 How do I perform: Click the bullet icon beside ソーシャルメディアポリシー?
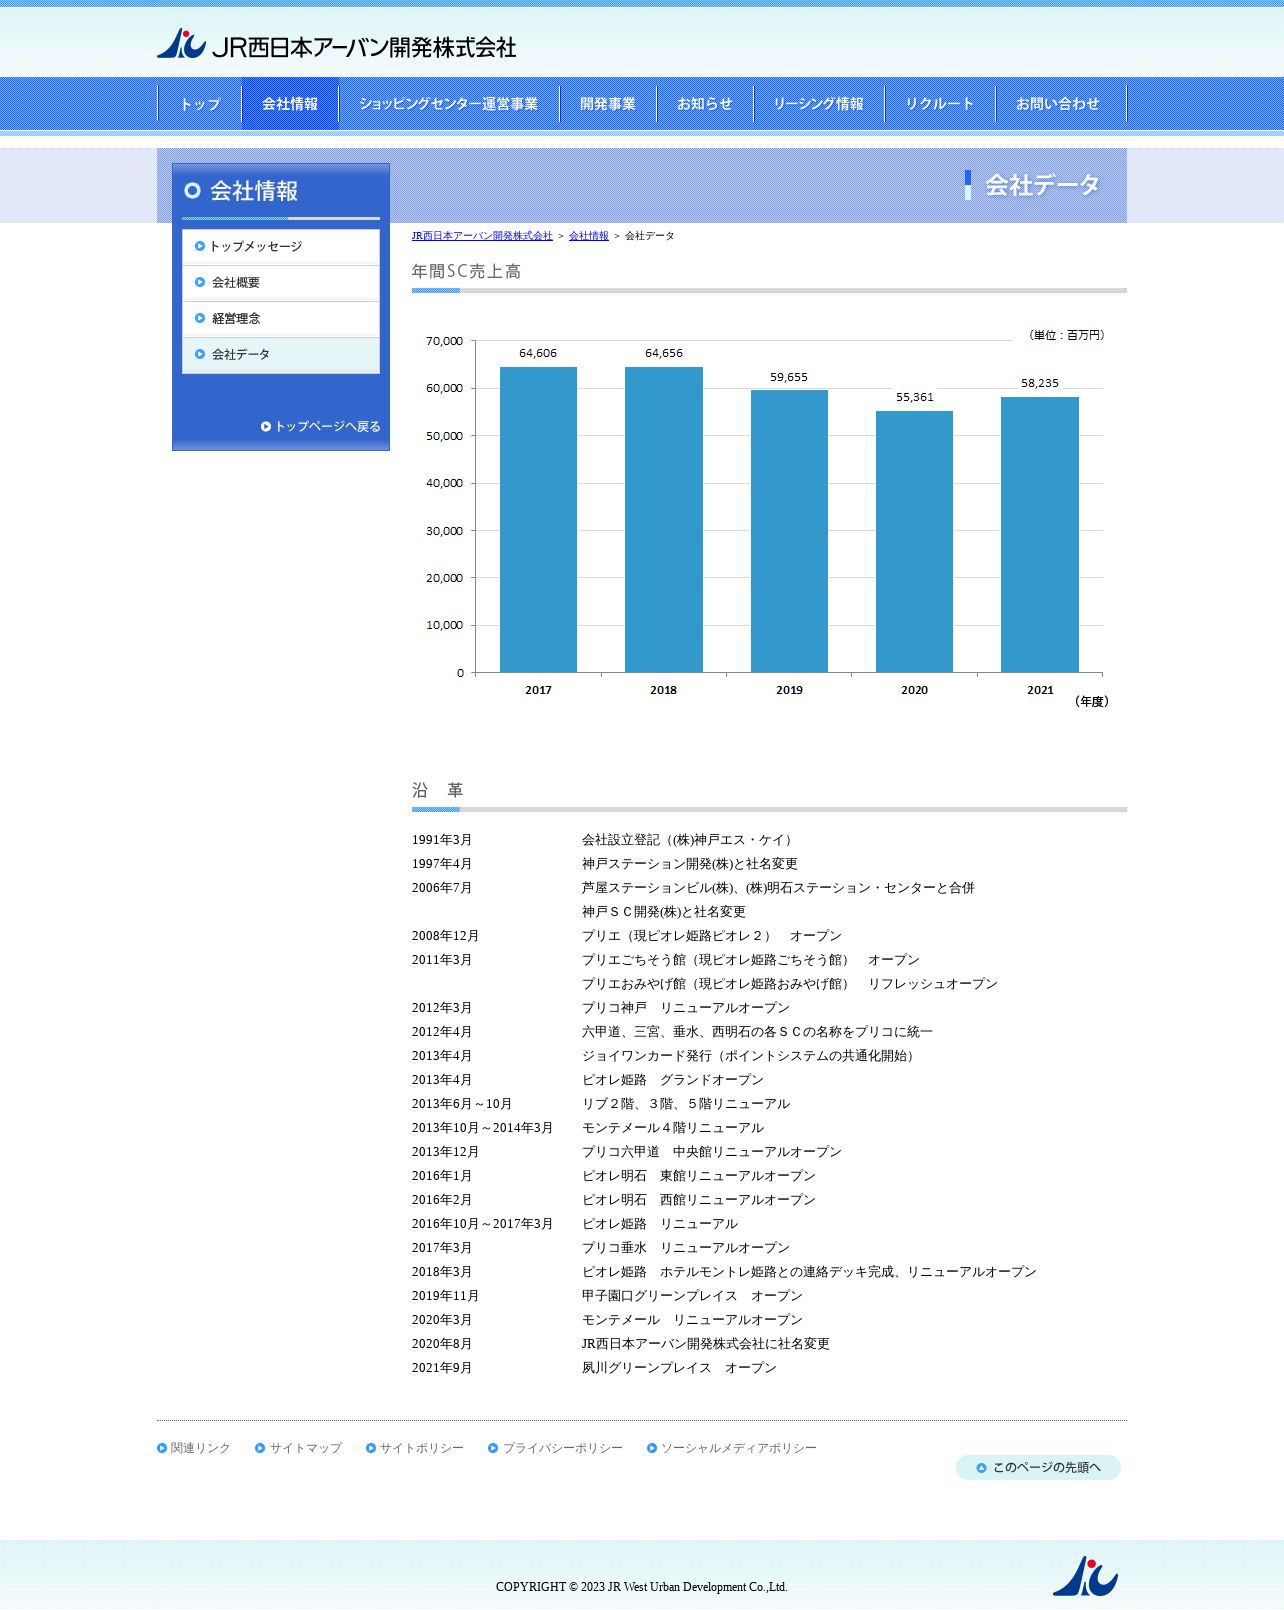(652, 1448)
